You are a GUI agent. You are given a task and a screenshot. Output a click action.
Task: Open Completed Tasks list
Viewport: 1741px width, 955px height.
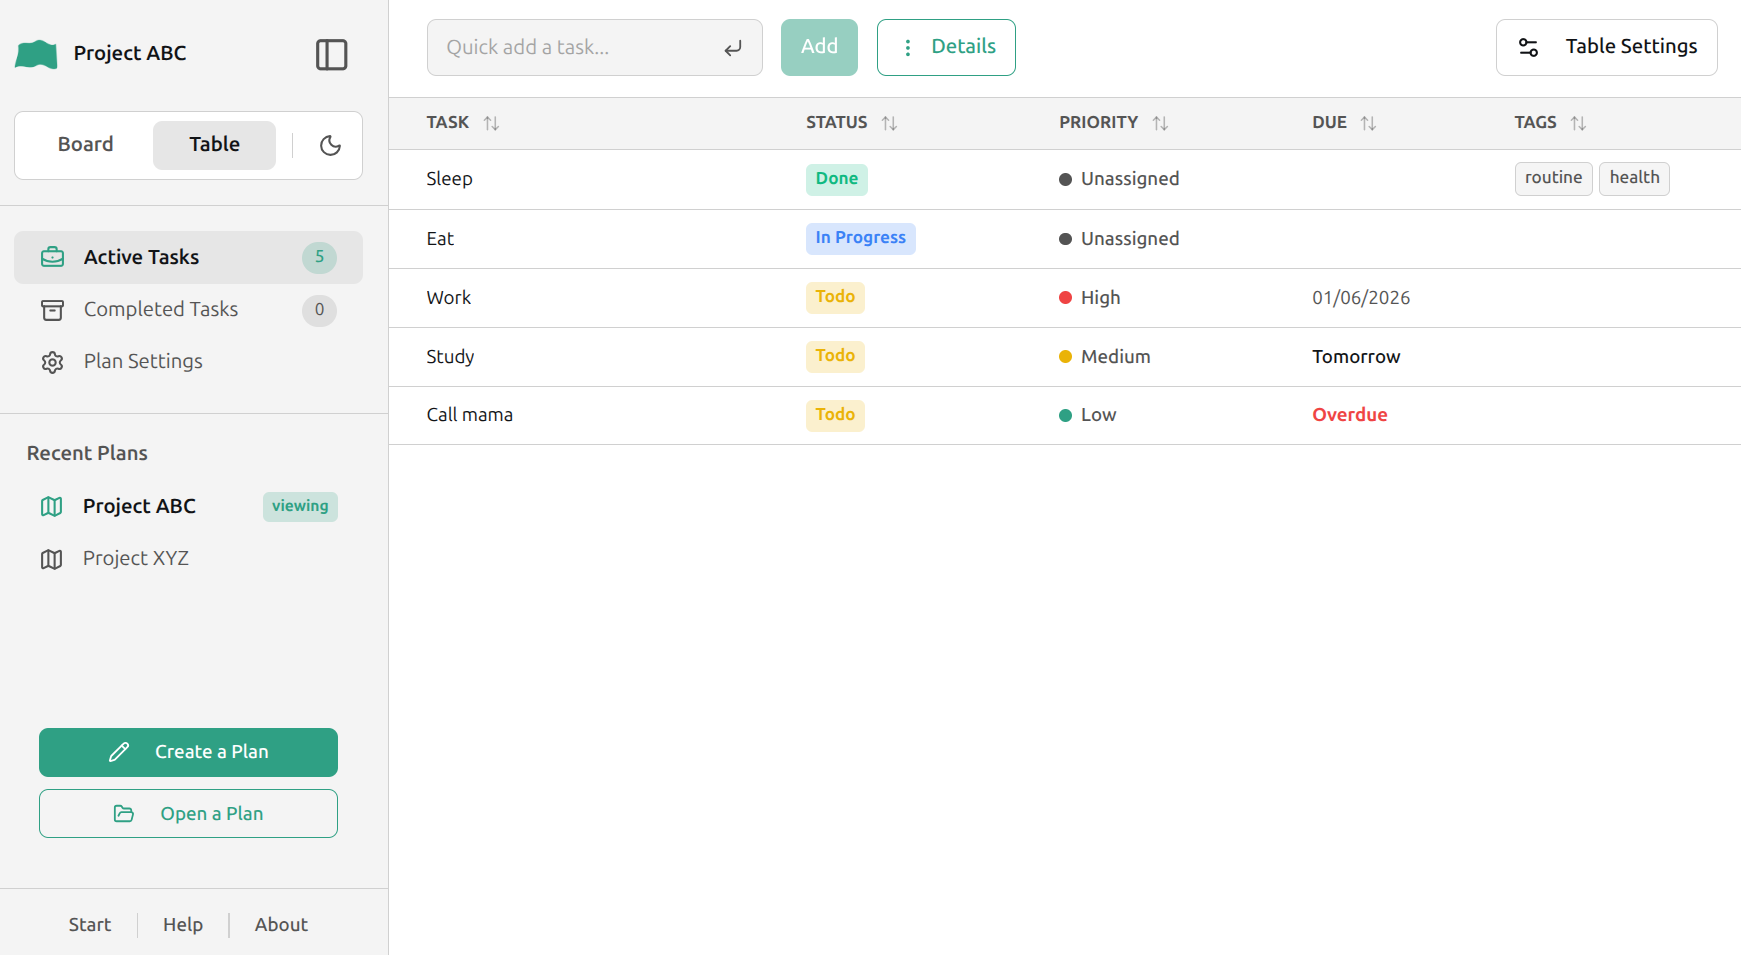point(188,310)
